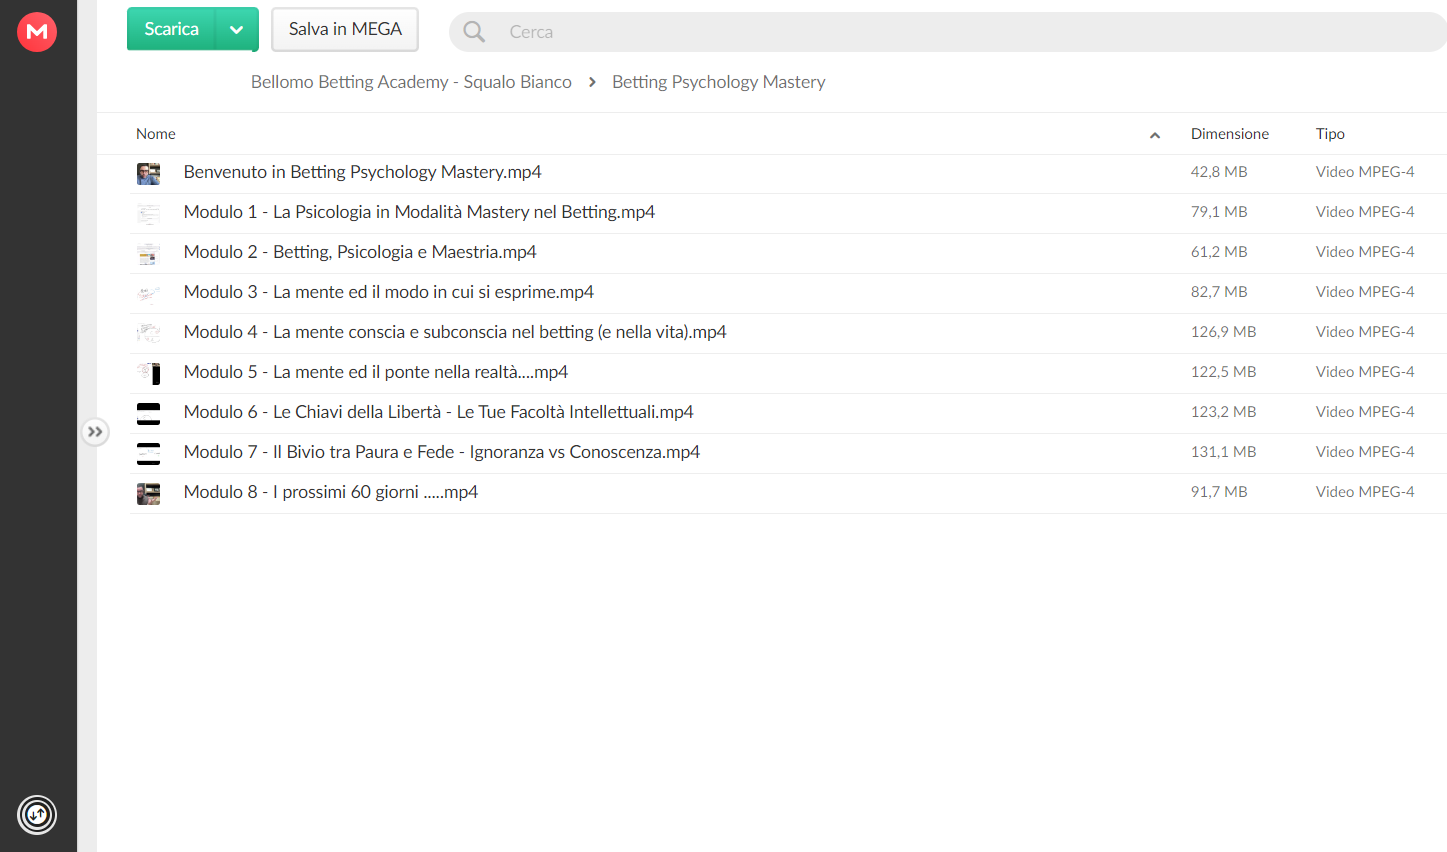Screen dimensions: 1447x852
Task: Sort files by Tipo column
Action: [x=1330, y=134]
